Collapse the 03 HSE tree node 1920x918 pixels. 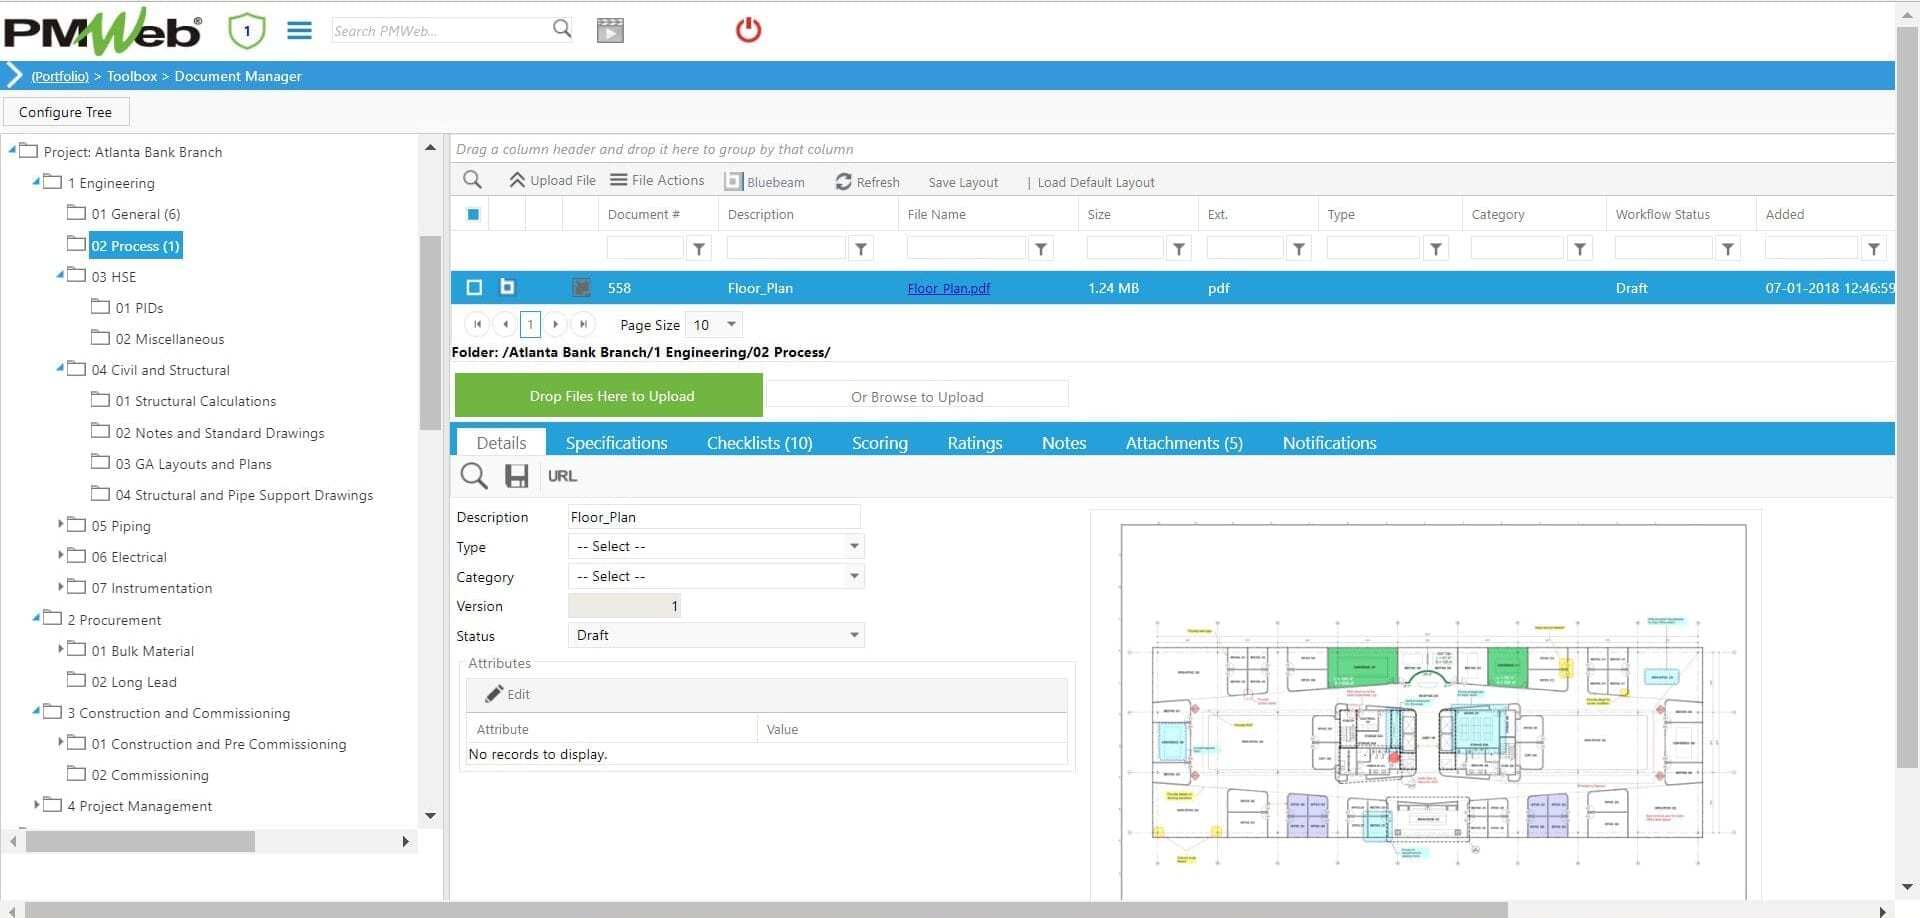(60, 275)
